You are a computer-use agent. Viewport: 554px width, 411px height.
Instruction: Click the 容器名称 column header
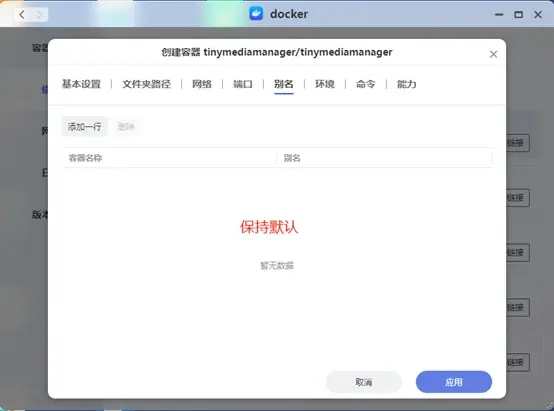pyautogui.click(x=170, y=158)
